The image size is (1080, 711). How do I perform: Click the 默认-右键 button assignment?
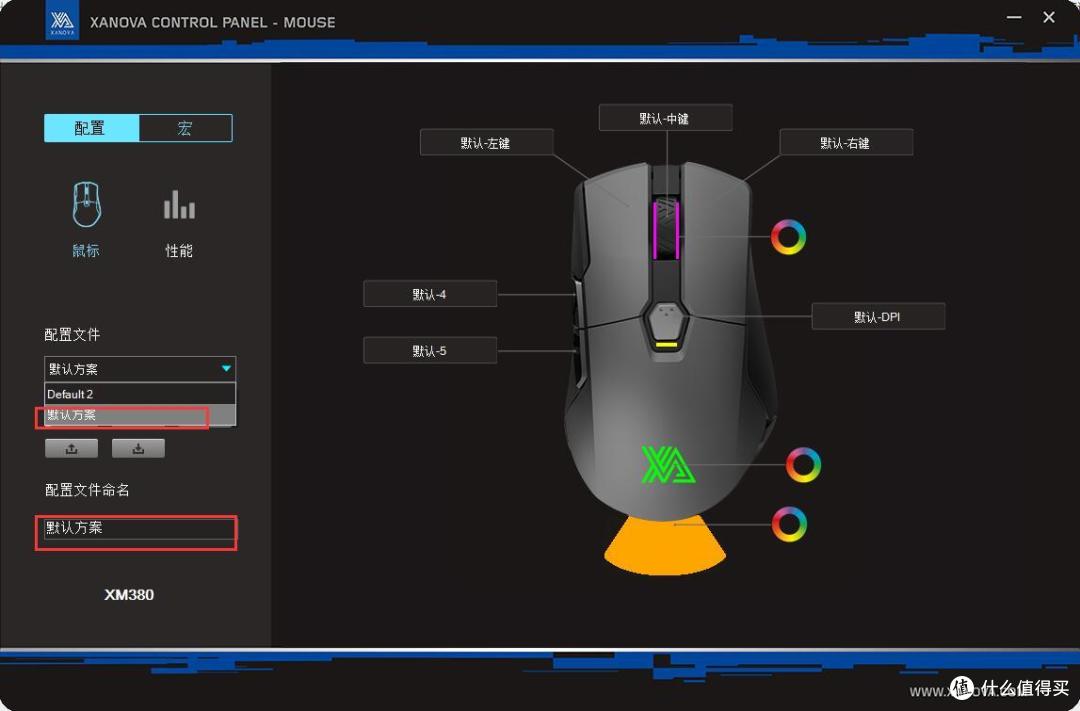[846, 143]
